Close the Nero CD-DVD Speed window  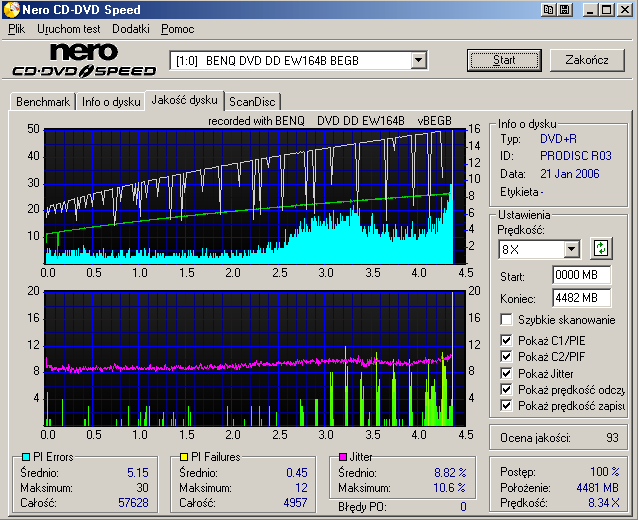click(625, 10)
